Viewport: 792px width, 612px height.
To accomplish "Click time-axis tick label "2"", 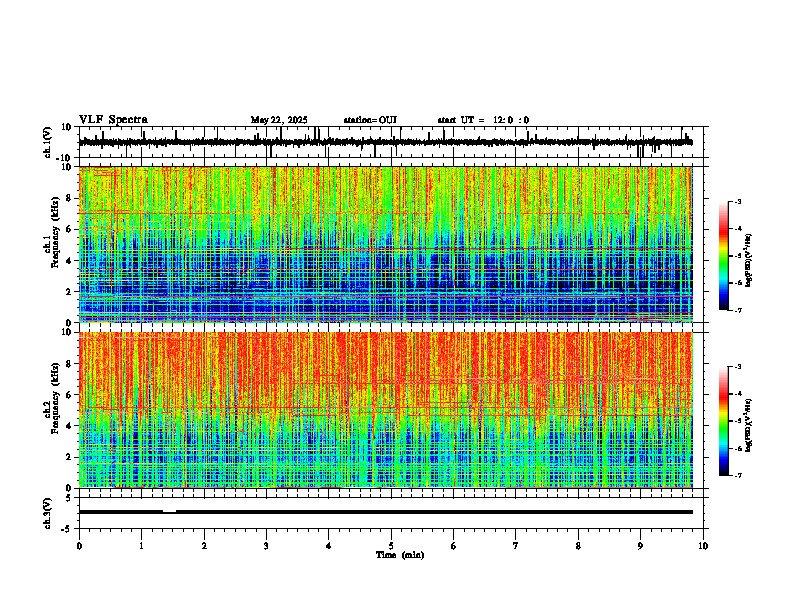I will [x=204, y=546].
